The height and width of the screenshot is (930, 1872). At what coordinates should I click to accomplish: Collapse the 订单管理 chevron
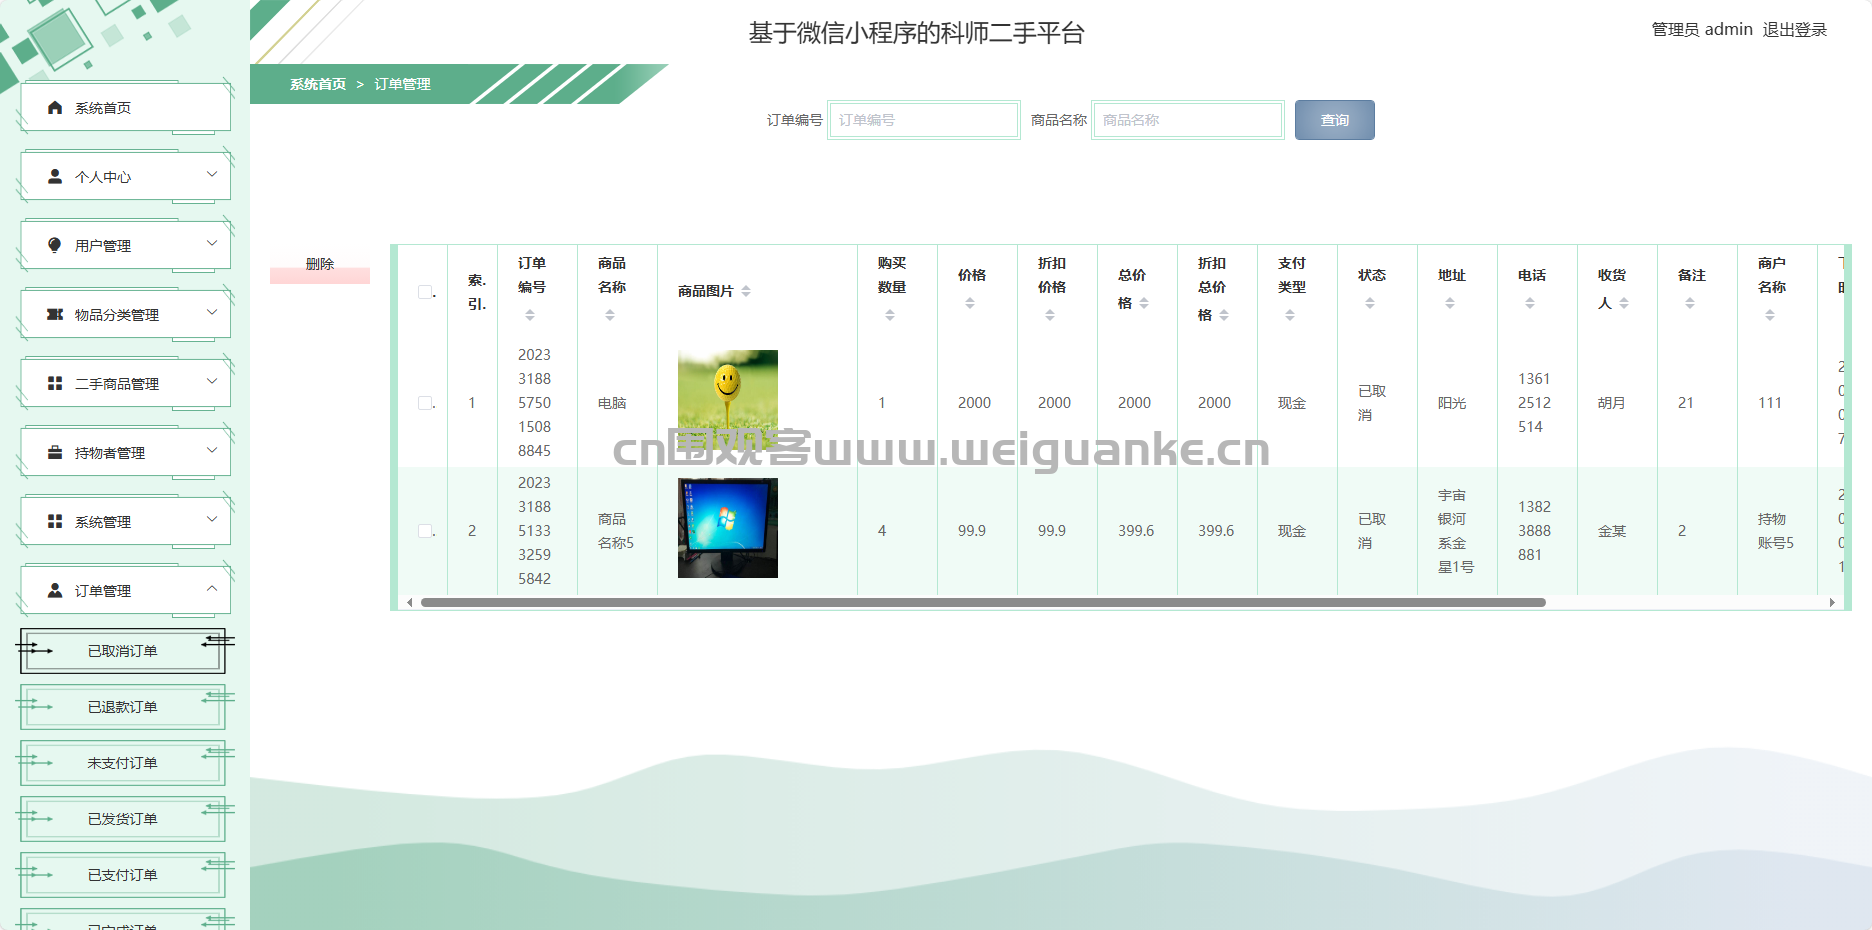point(212,588)
